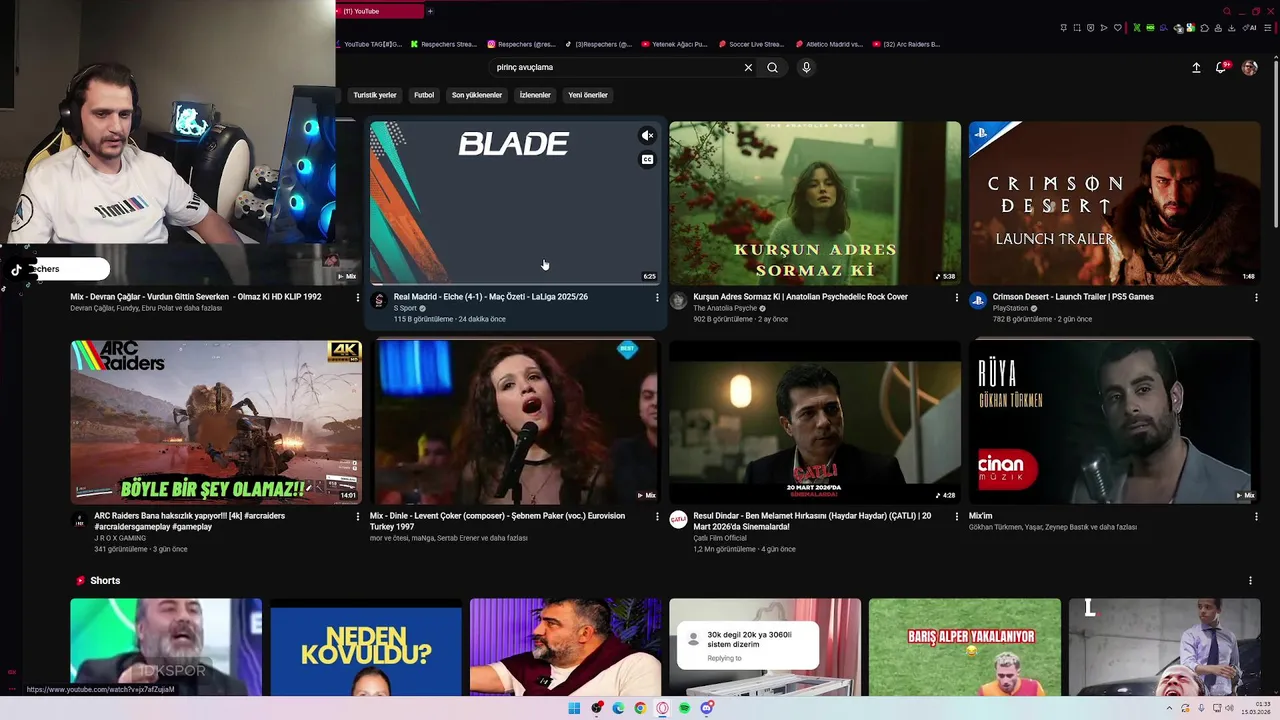
Task: Click the browser send/flow arrow icon
Action: pos(1104,28)
